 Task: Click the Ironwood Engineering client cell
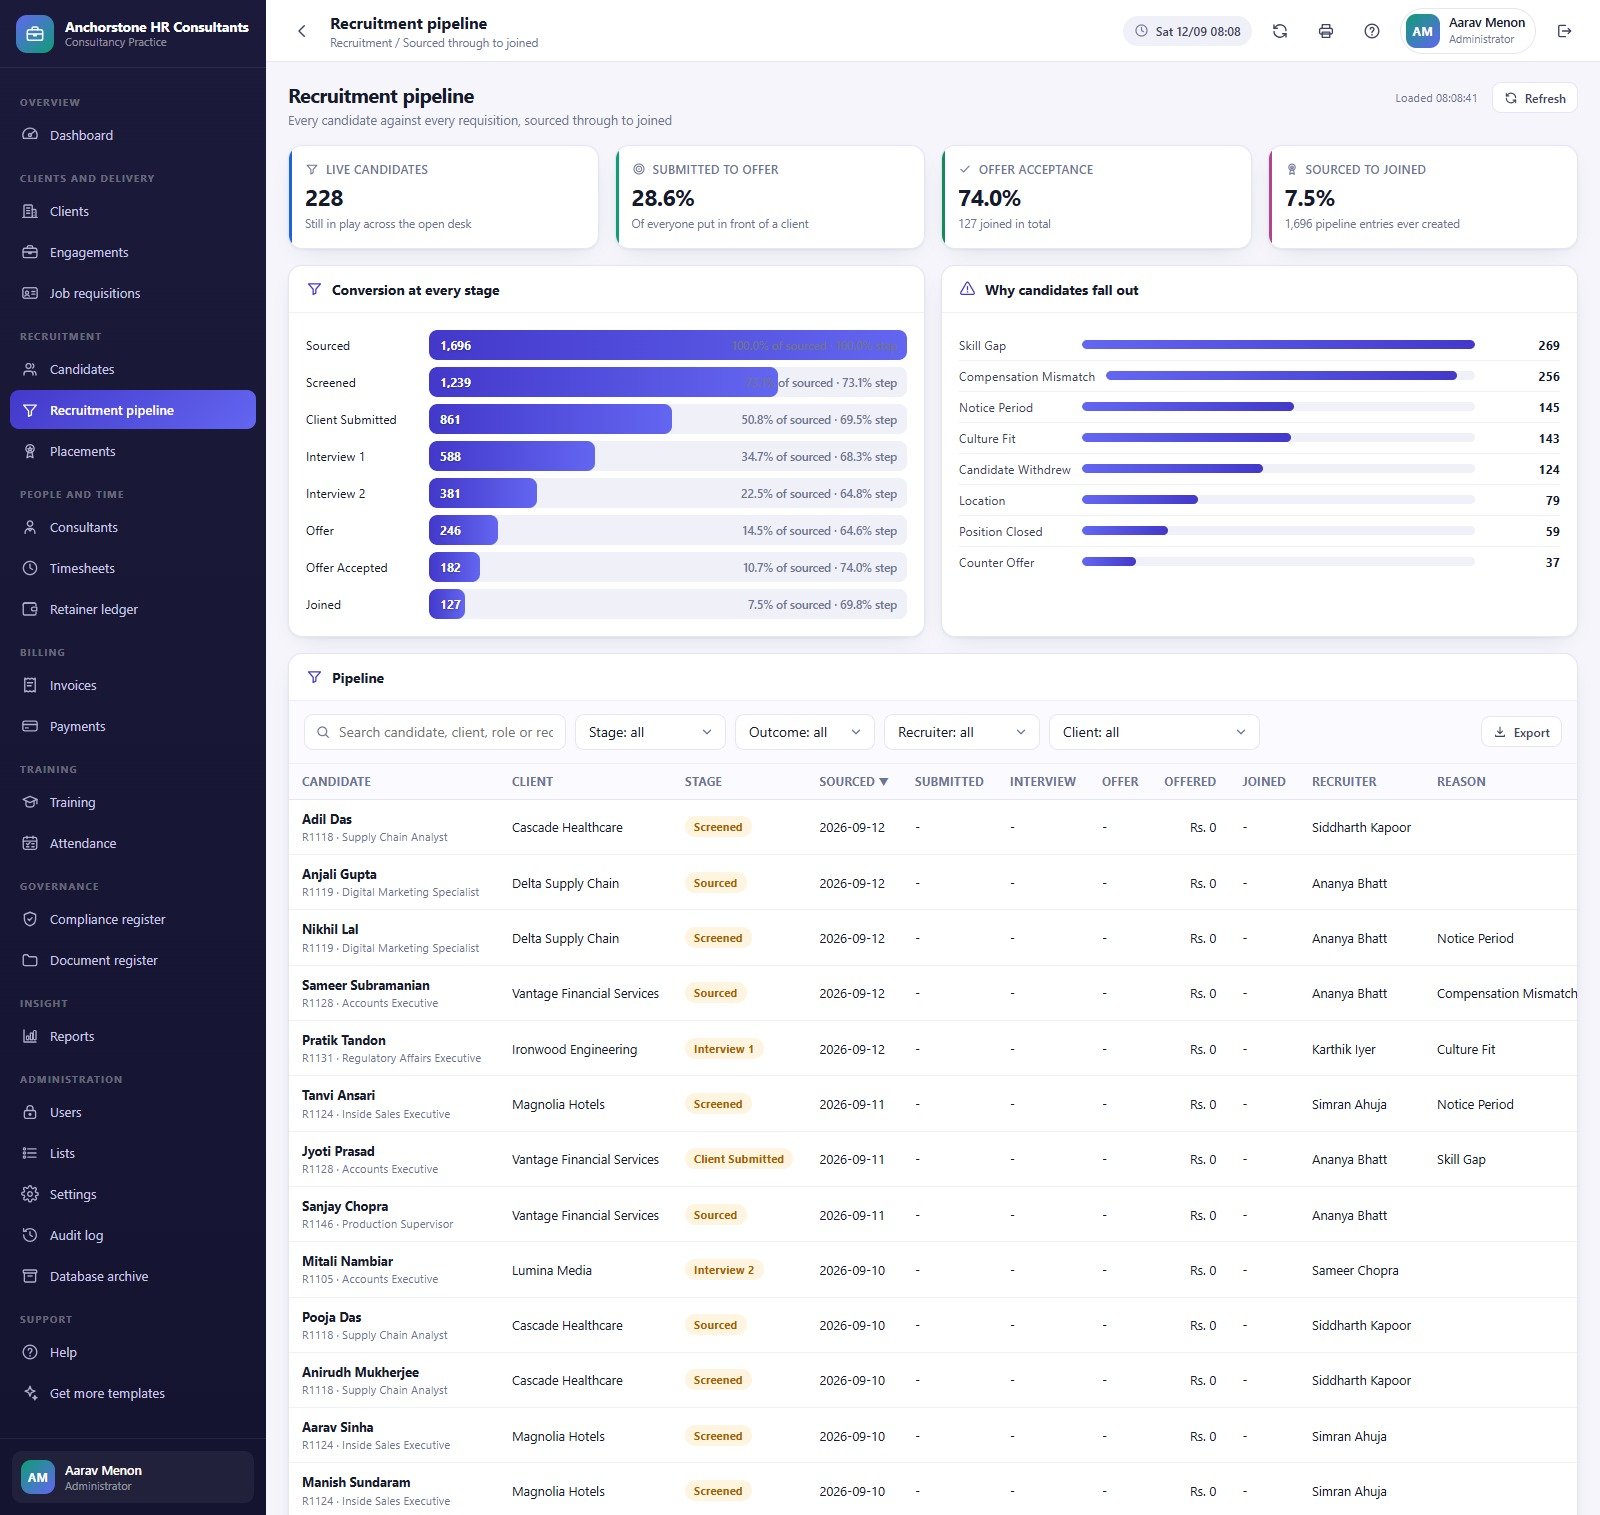click(574, 1049)
